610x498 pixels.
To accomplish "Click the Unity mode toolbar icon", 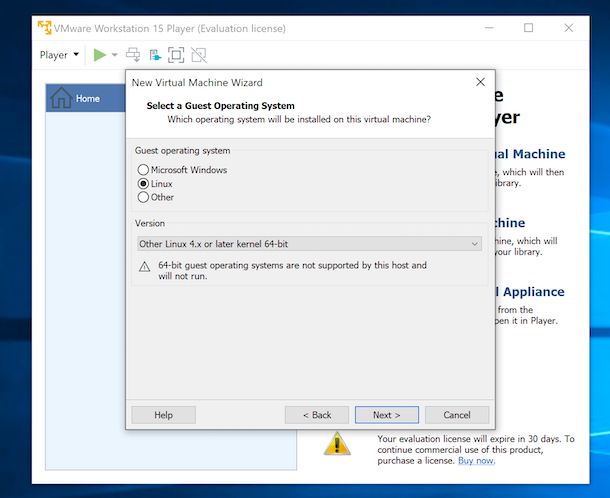I will pos(199,55).
